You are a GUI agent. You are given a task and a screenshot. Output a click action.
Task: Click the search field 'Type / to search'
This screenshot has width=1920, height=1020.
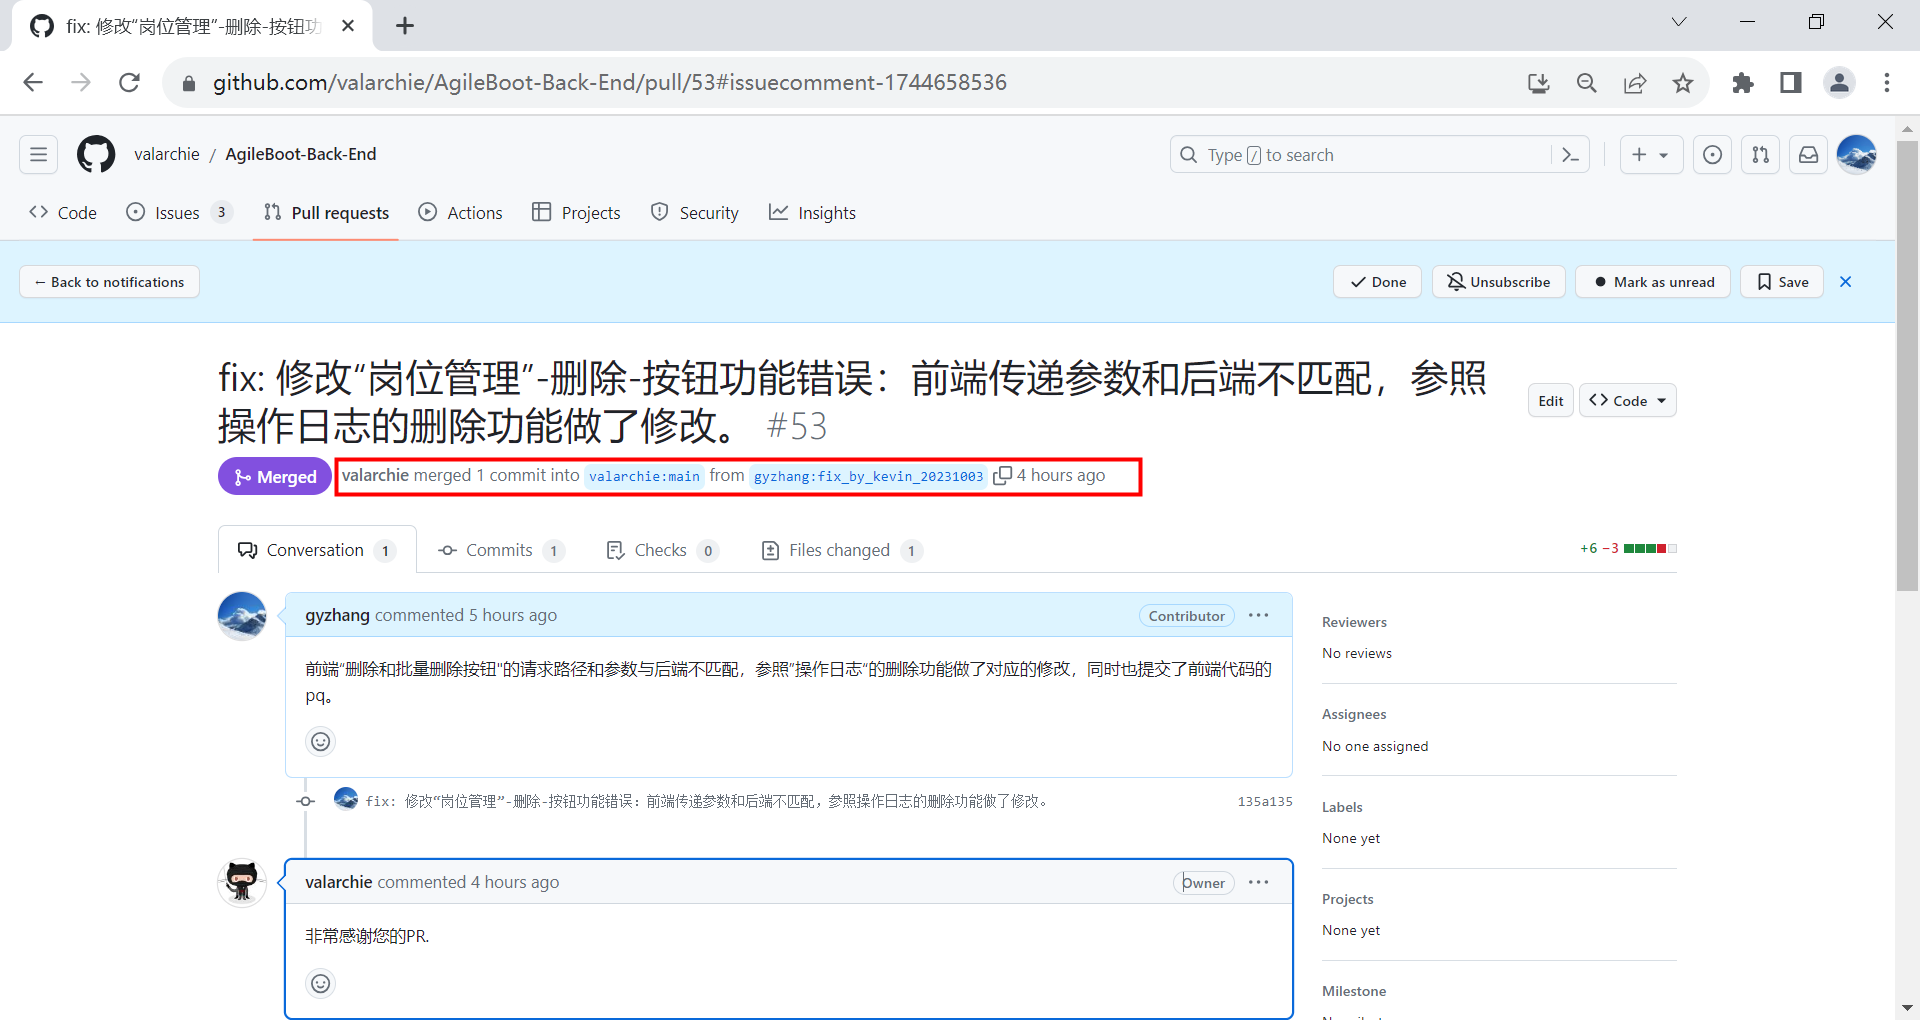(x=1380, y=155)
